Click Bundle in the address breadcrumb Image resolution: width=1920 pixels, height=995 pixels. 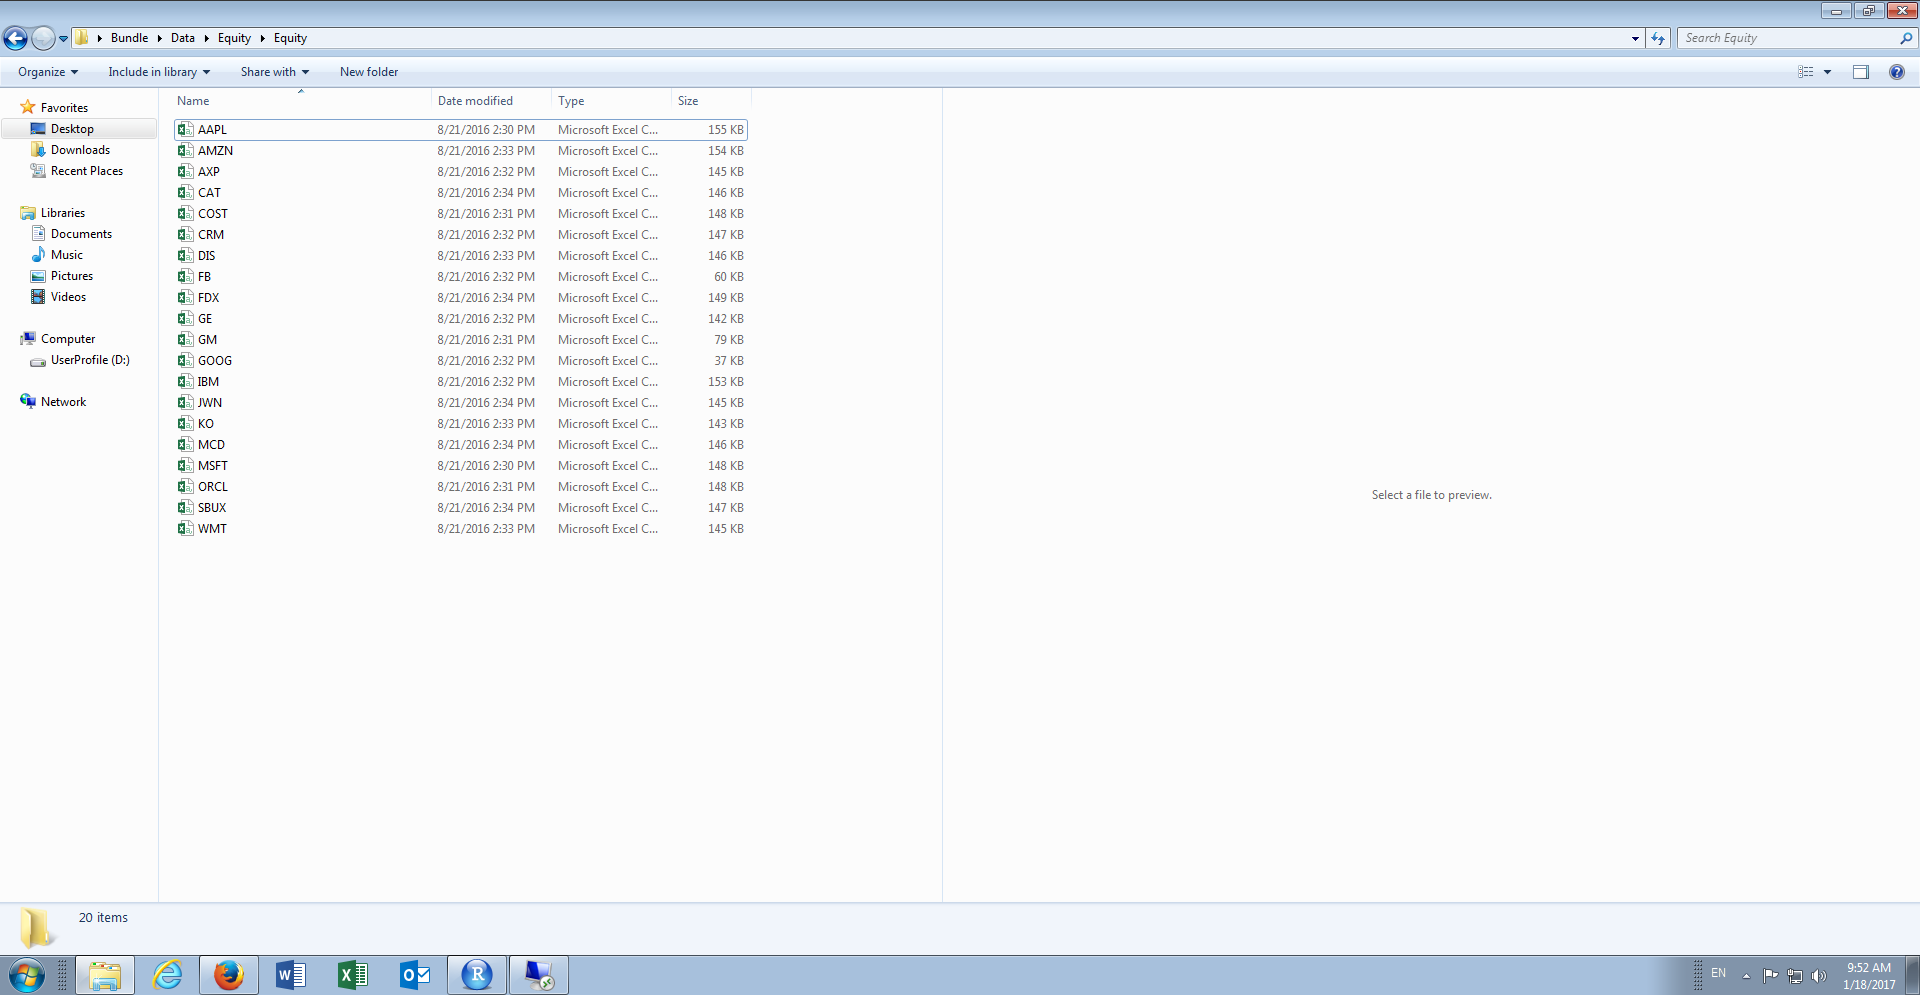(x=129, y=38)
